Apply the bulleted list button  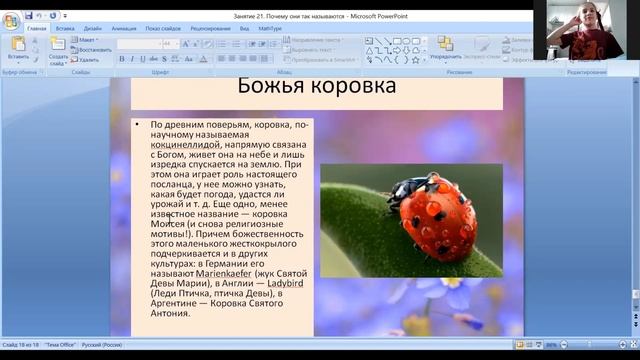pos(222,44)
